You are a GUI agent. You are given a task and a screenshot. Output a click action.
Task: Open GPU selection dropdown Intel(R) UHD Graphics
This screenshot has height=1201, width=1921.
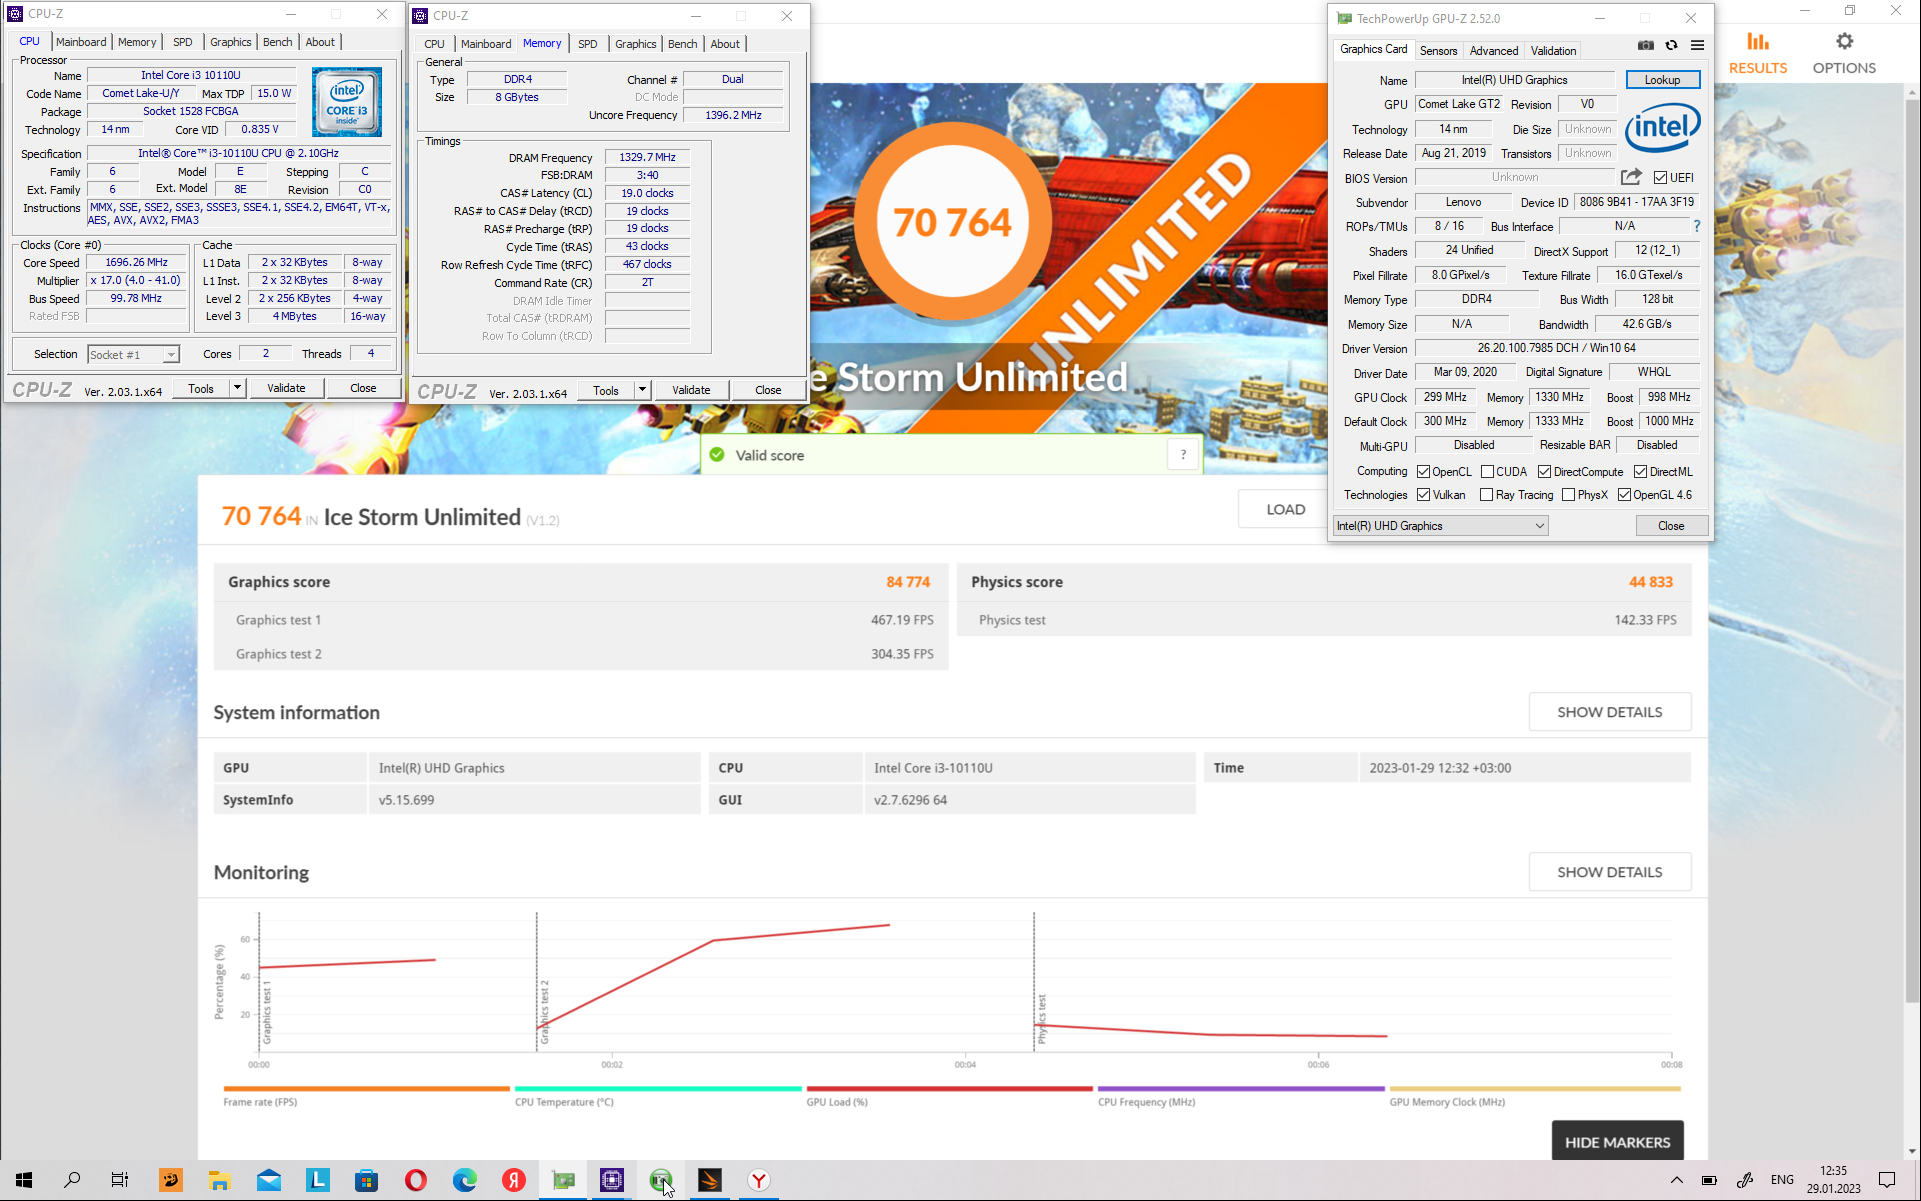coord(1440,526)
